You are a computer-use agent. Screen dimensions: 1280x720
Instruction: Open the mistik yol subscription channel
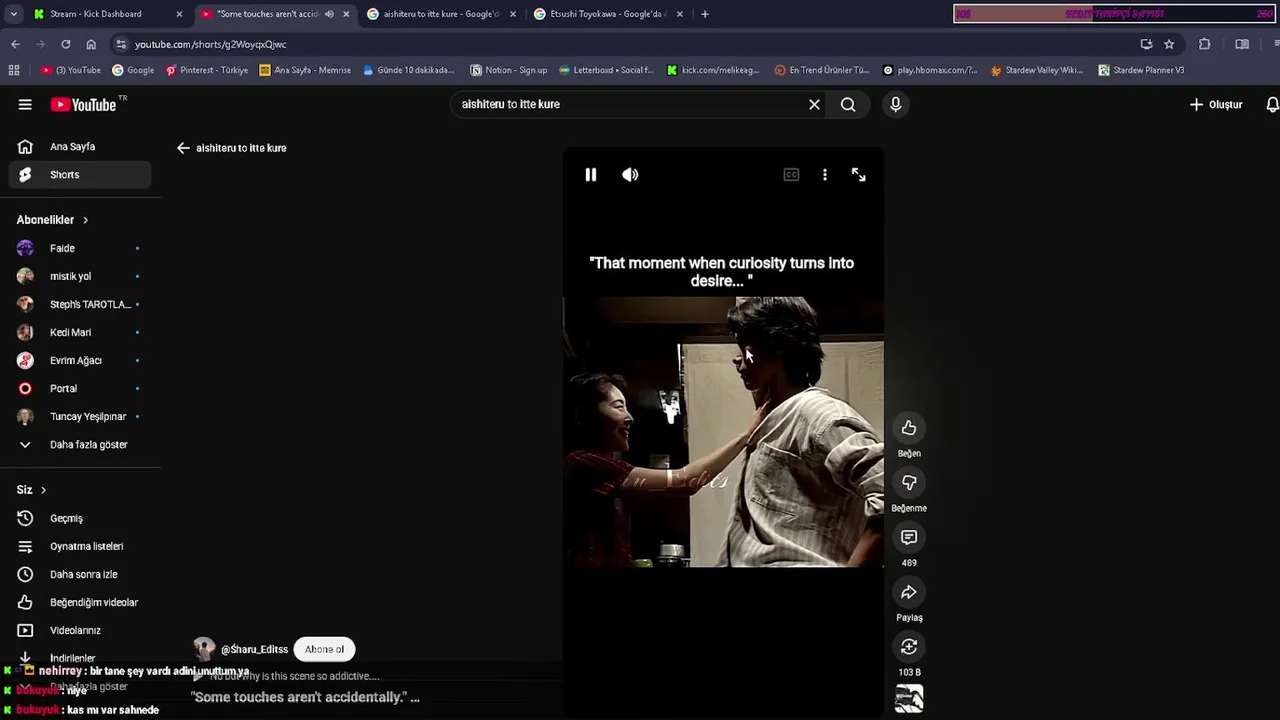80,276
